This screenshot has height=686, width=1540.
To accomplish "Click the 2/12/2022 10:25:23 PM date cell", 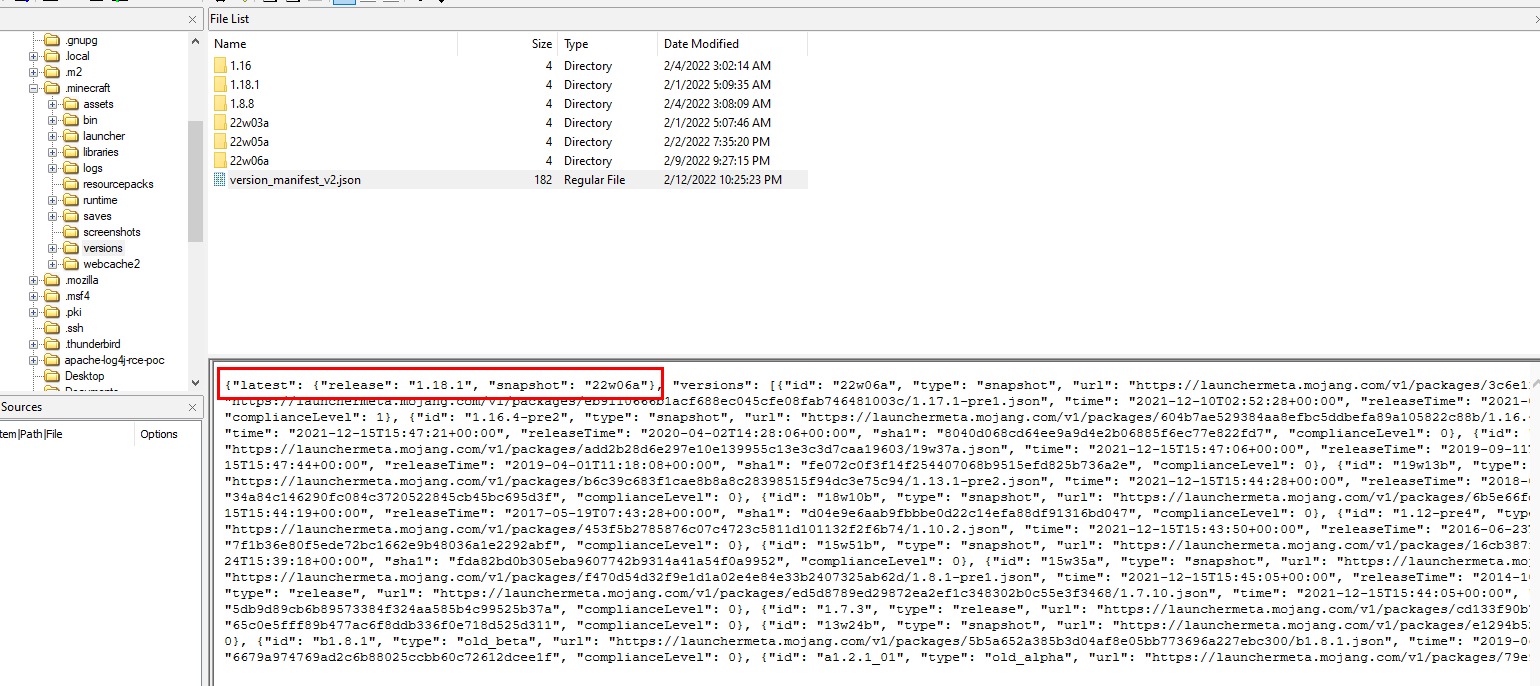I will tap(723, 180).
